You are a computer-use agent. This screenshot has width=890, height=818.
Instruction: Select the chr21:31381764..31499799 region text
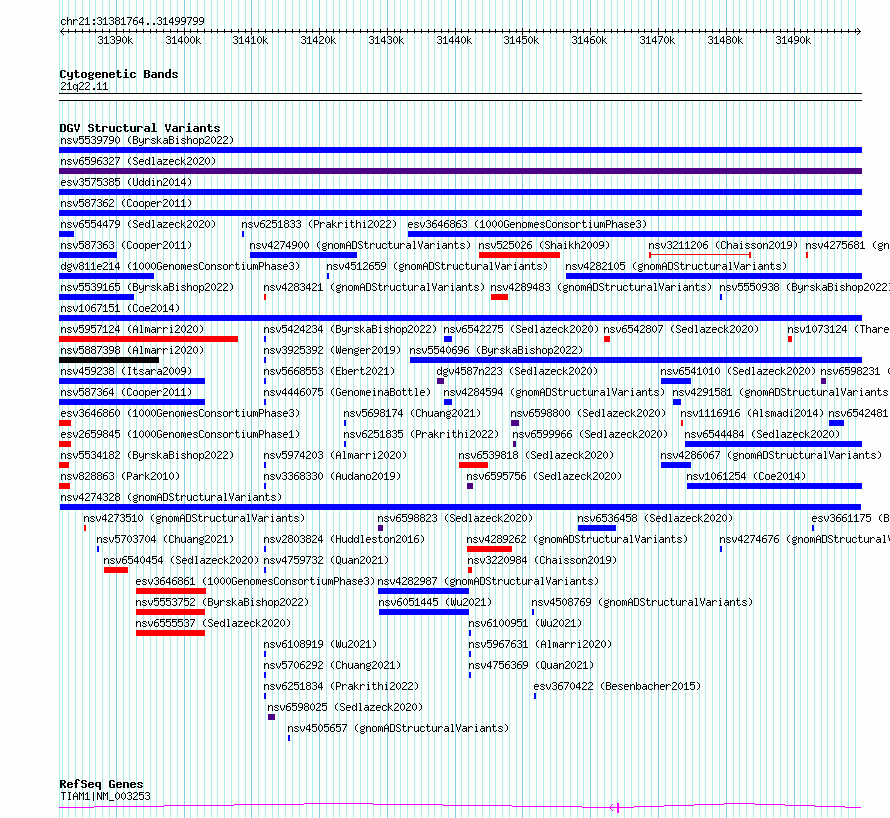tap(132, 22)
